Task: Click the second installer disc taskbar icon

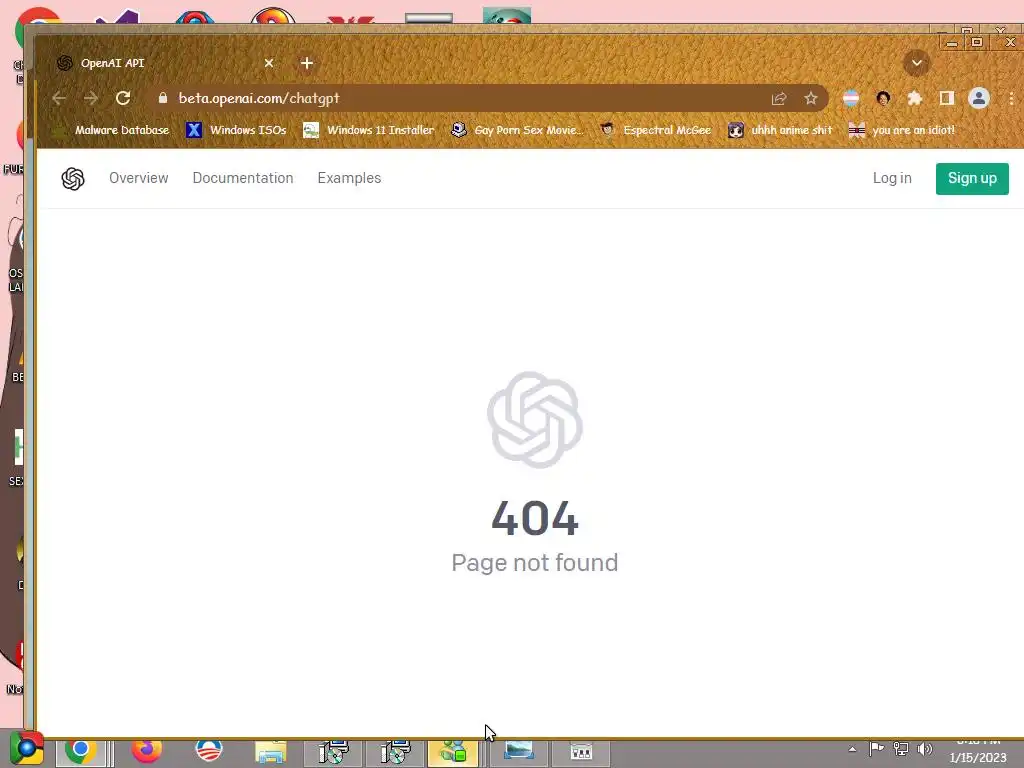Action: tap(395, 752)
